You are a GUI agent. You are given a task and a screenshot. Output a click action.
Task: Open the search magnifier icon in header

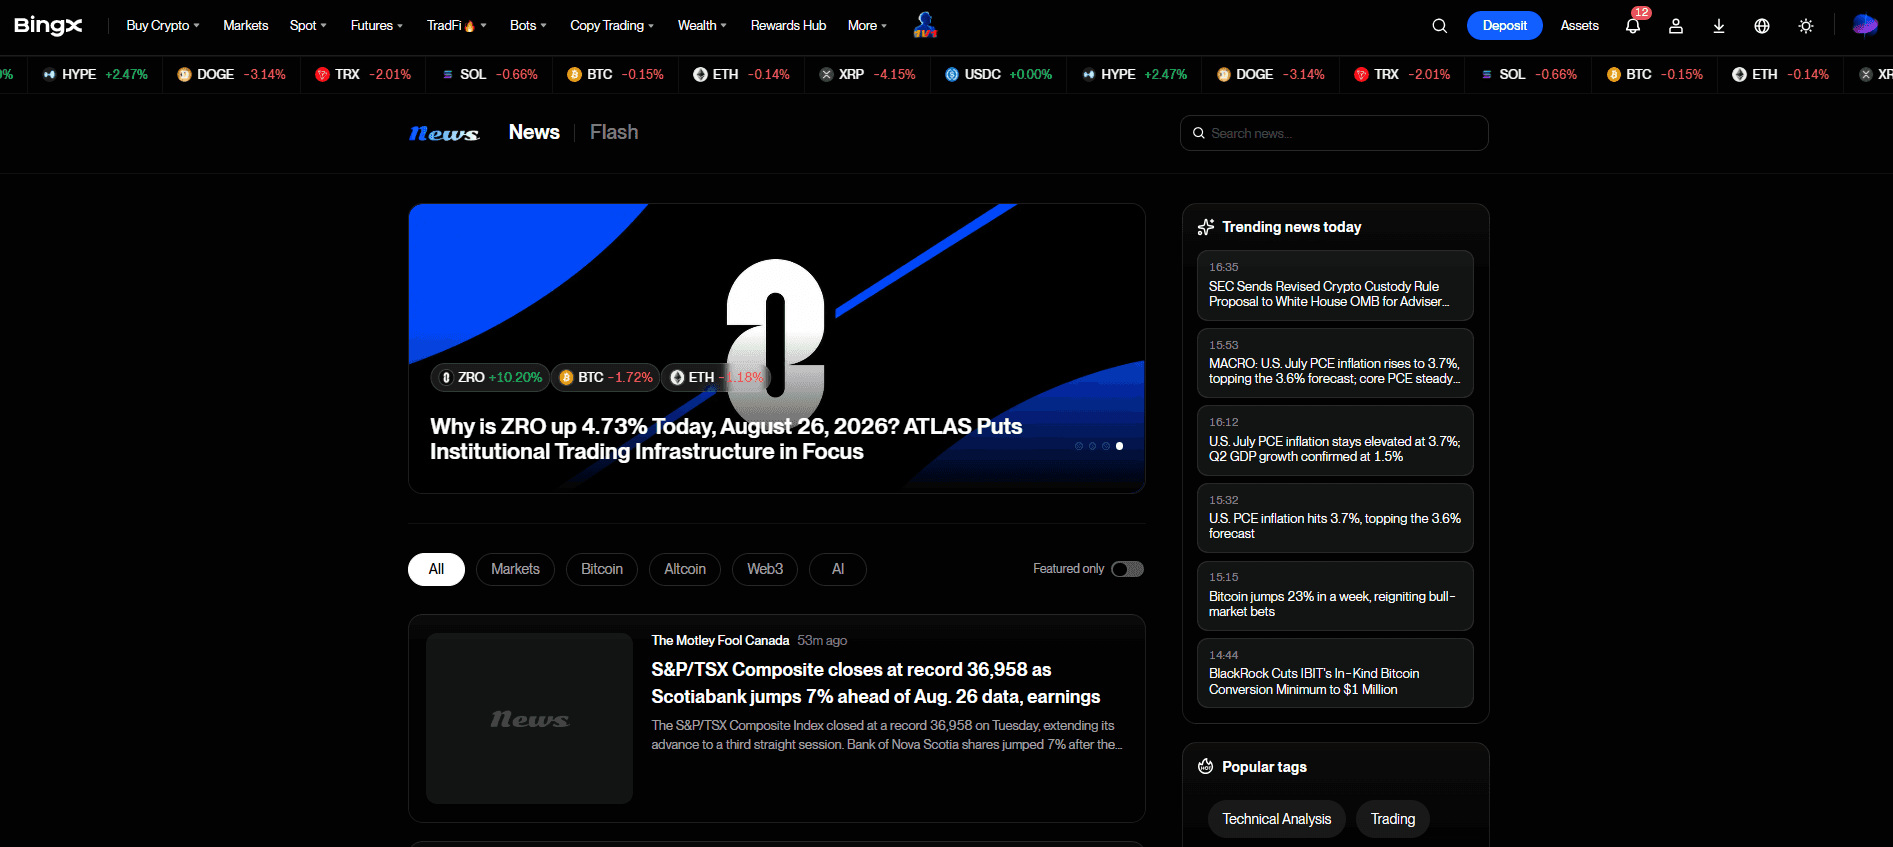coord(1440,26)
